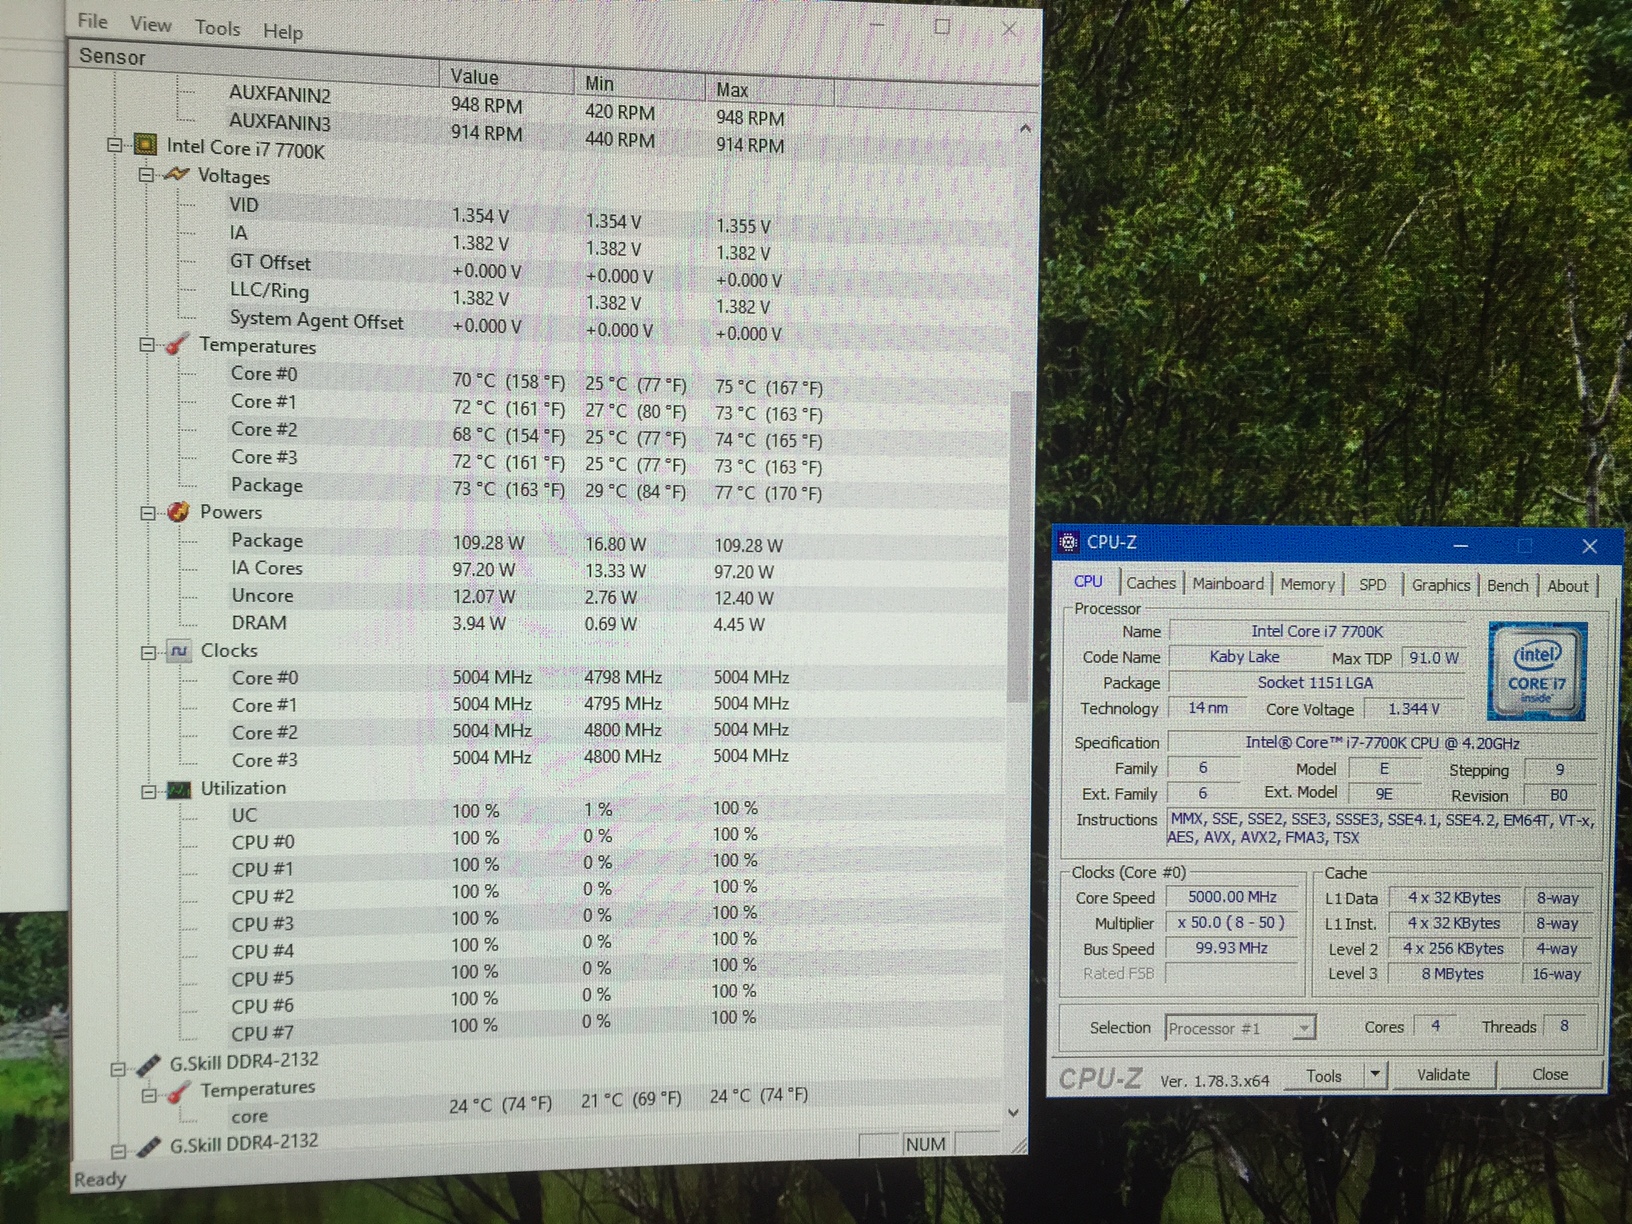Open the Help menu in HWMonitor
This screenshot has height=1224, width=1632.
pyautogui.click(x=282, y=32)
